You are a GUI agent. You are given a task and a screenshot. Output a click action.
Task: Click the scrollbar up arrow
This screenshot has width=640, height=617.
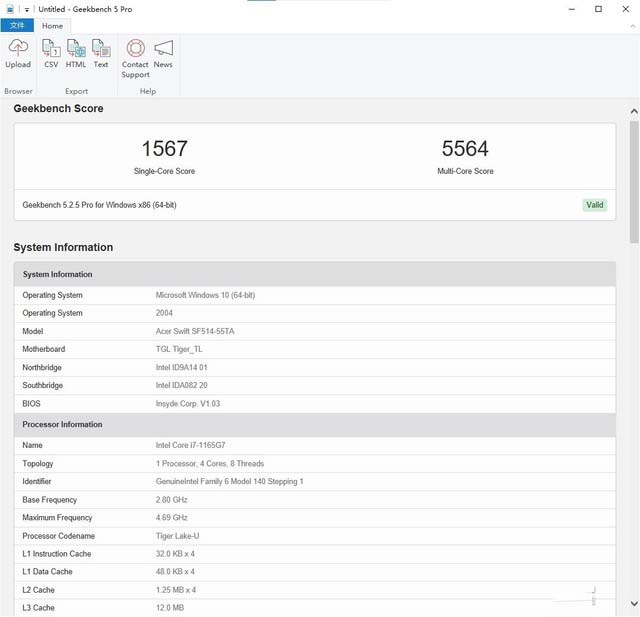point(634,111)
